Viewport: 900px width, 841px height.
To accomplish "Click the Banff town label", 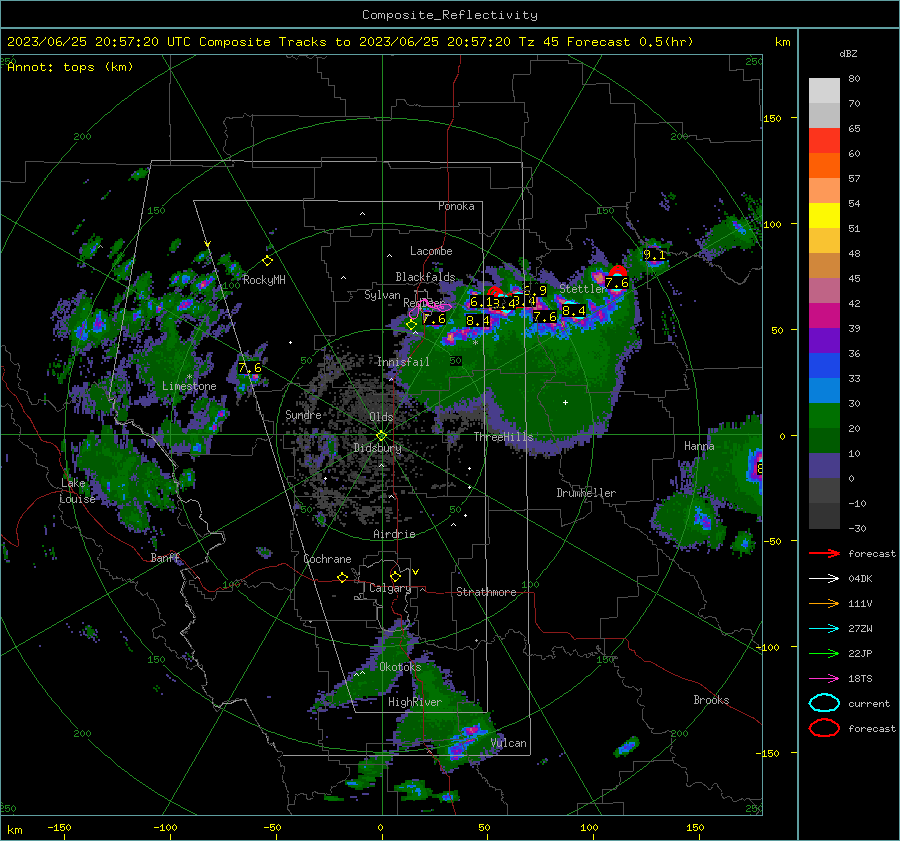I will click(165, 558).
